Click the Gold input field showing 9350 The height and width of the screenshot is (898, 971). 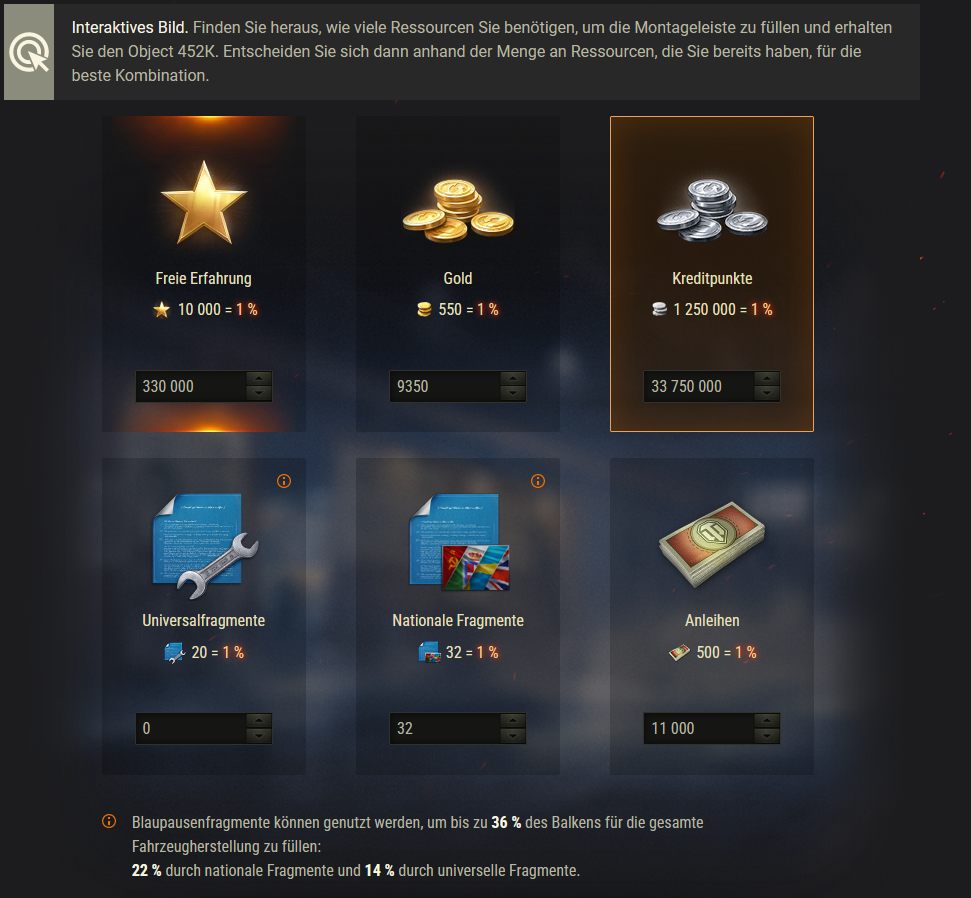click(445, 386)
